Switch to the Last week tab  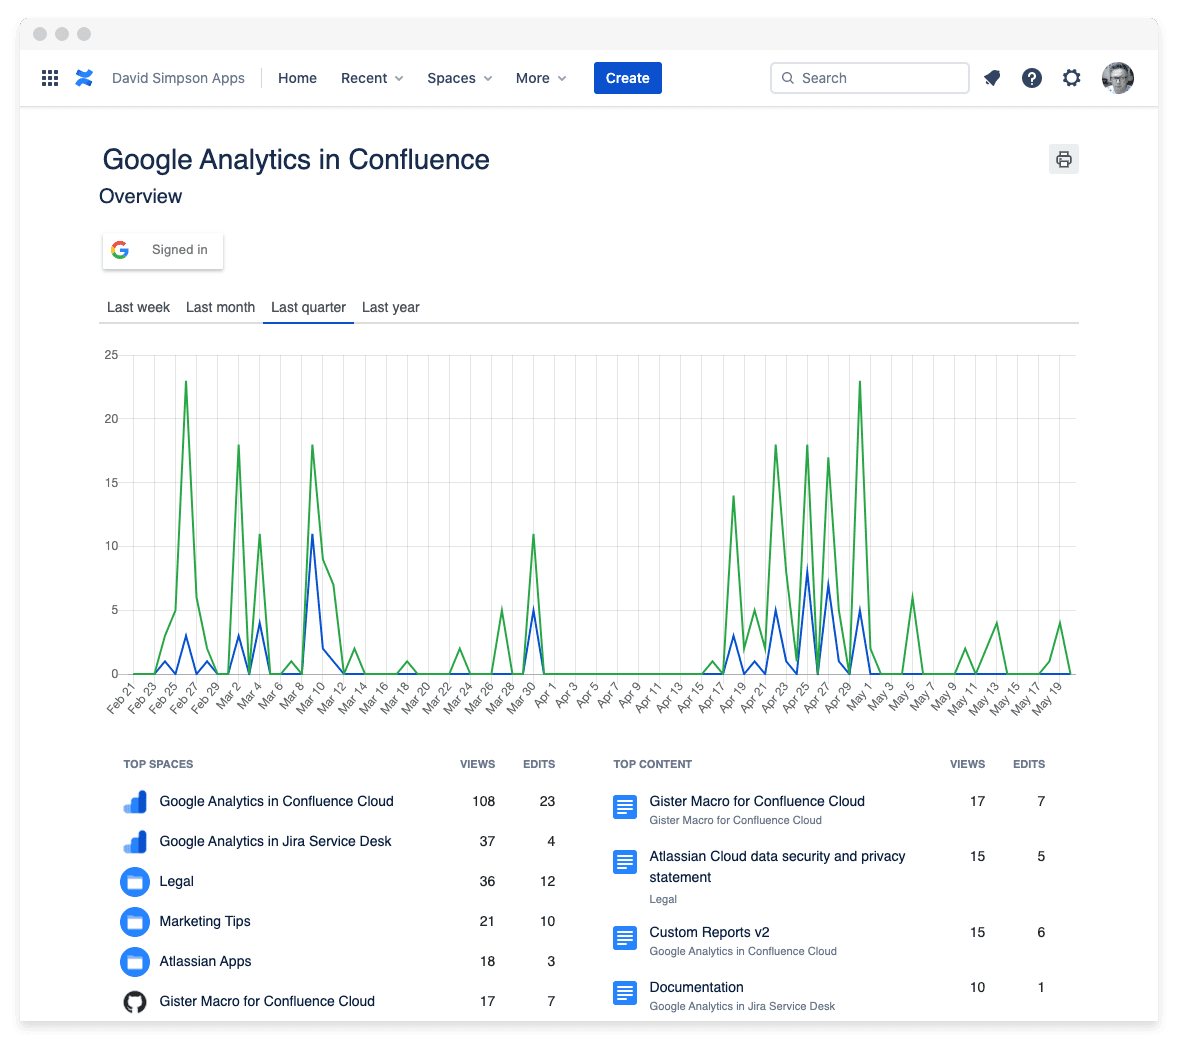139,307
